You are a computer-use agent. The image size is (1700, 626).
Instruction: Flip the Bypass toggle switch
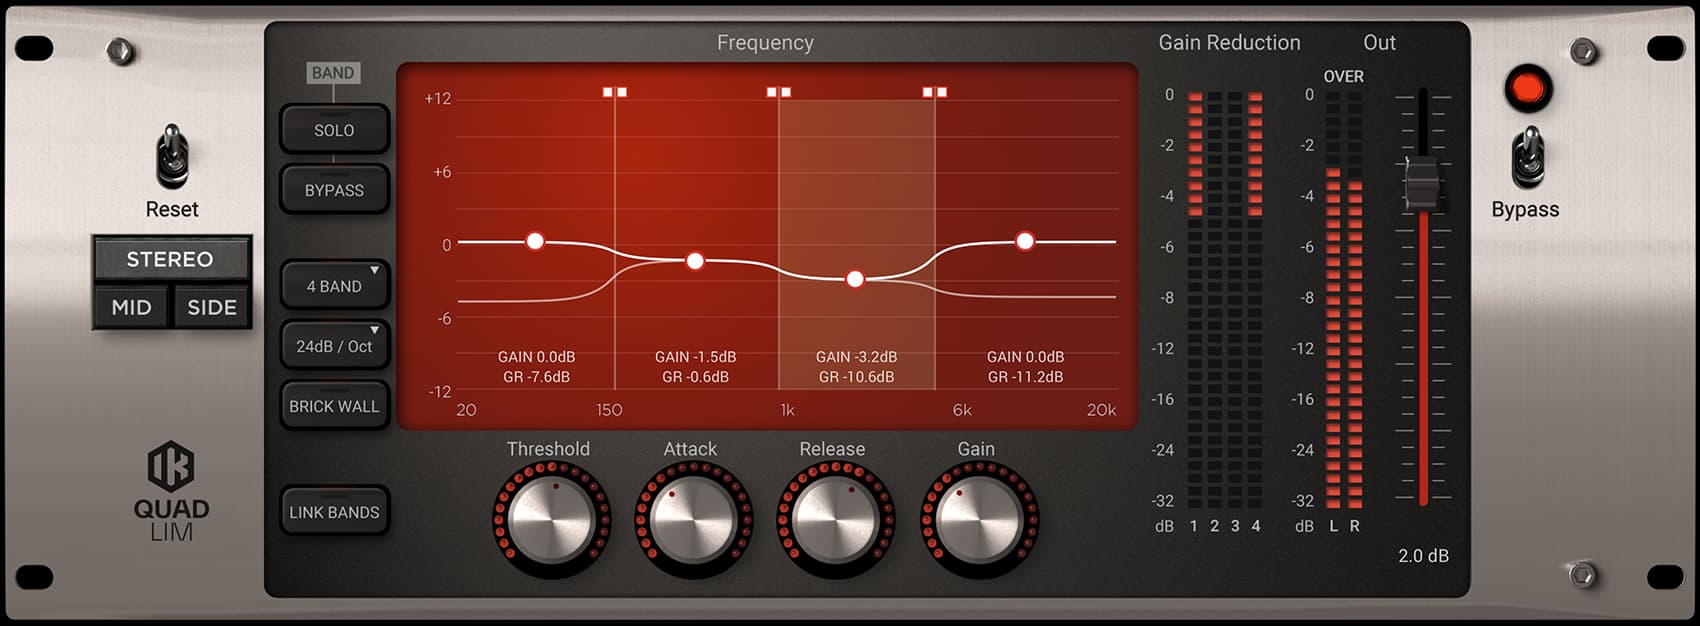pos(1527,158)
